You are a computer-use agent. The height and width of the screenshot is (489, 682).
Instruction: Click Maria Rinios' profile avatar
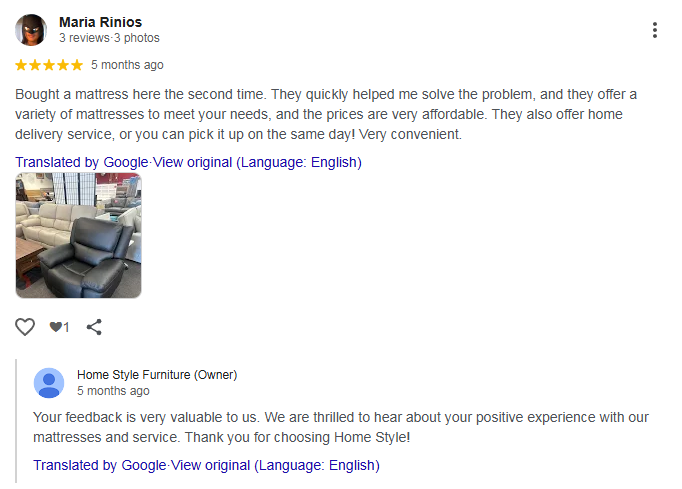[31, 30]
